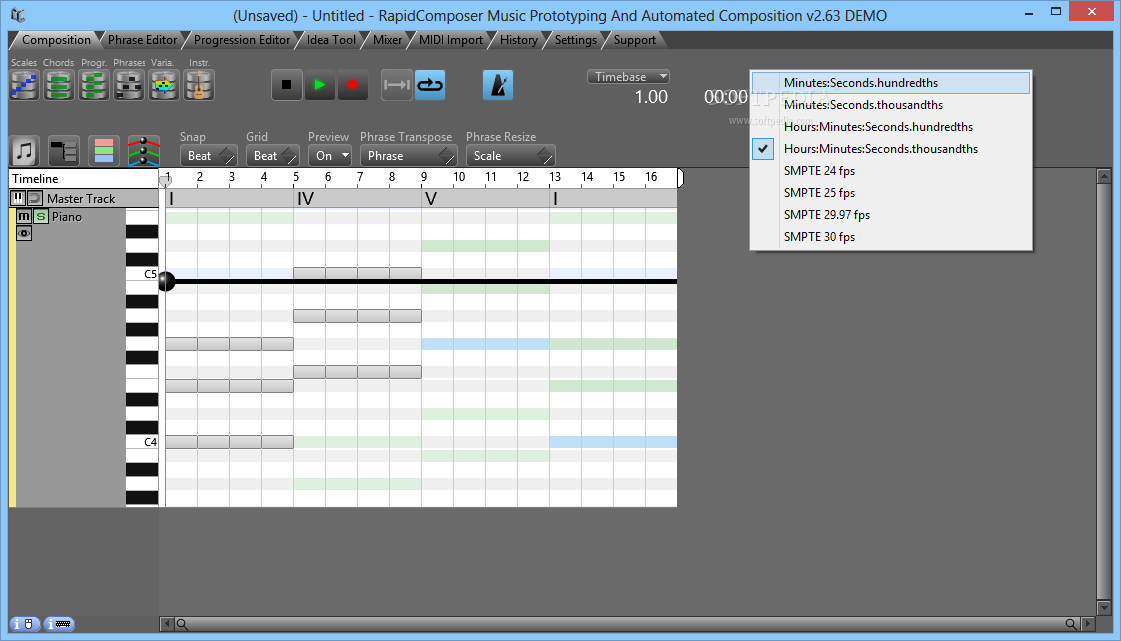Switch to the History tab
The image size is (1121, 641).
coord(518,40)
